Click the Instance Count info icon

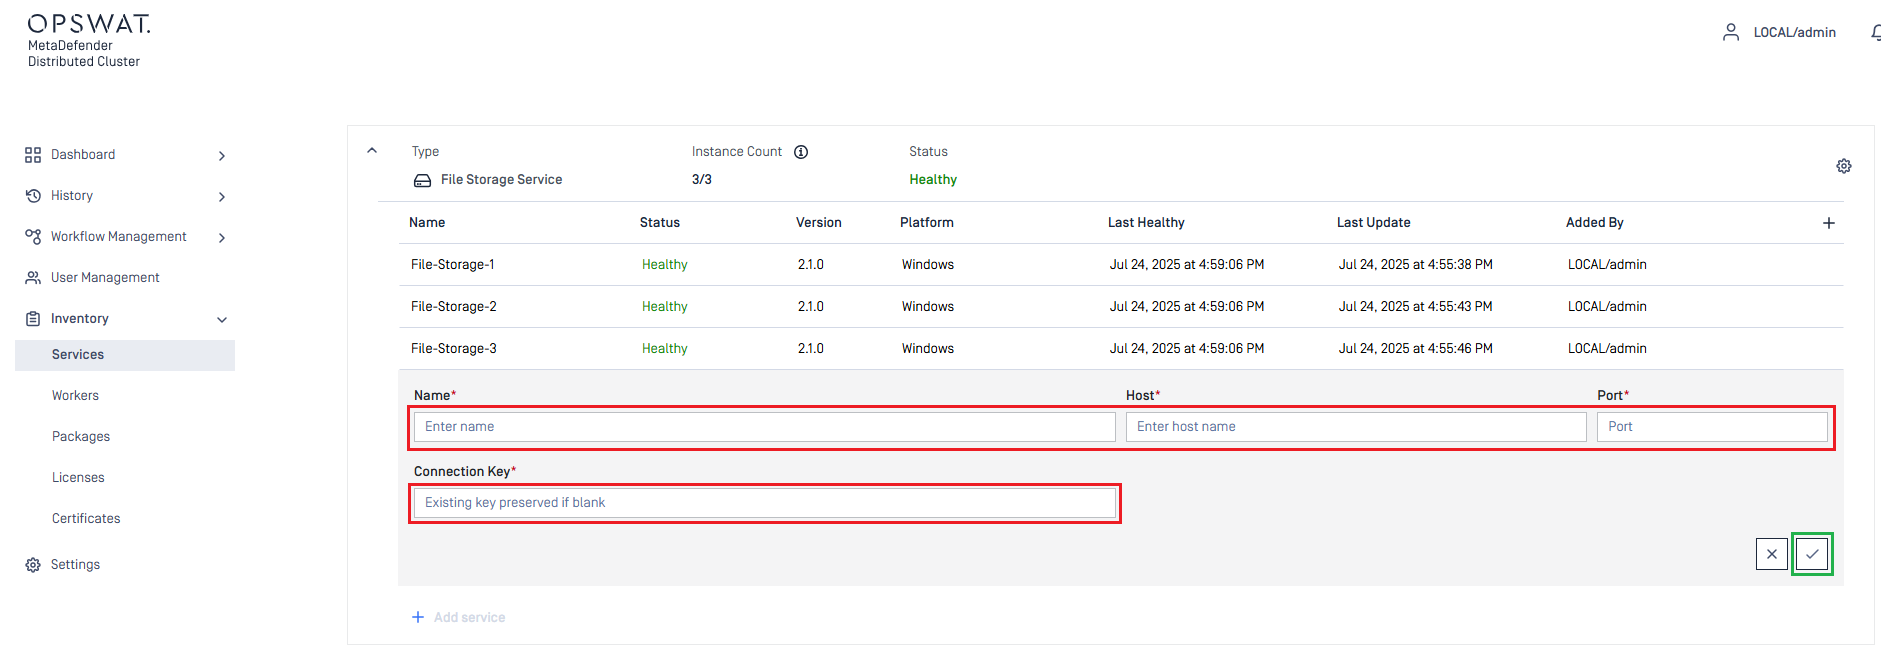click(x=801, y=152)
